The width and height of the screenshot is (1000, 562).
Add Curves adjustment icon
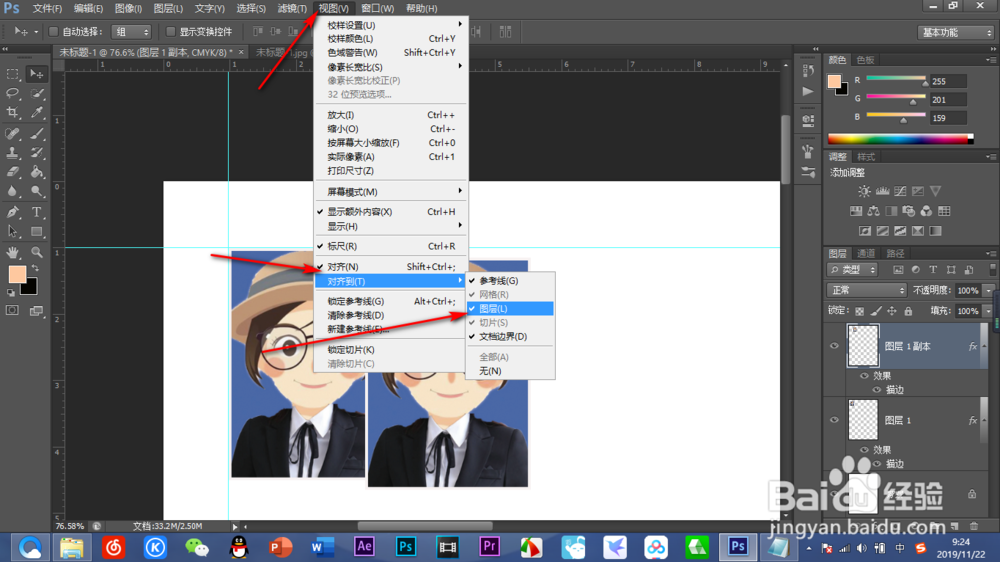(900, 191)
